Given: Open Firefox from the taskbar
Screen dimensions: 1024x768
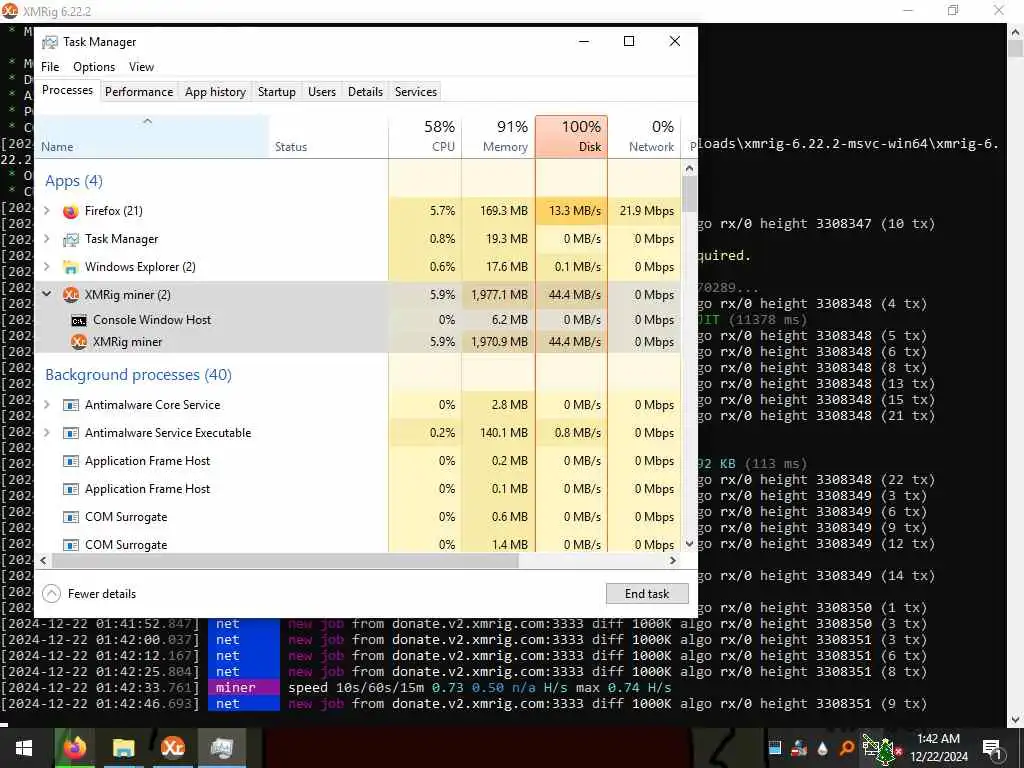Looking at the screenshot, I should [x=74, y=748].
